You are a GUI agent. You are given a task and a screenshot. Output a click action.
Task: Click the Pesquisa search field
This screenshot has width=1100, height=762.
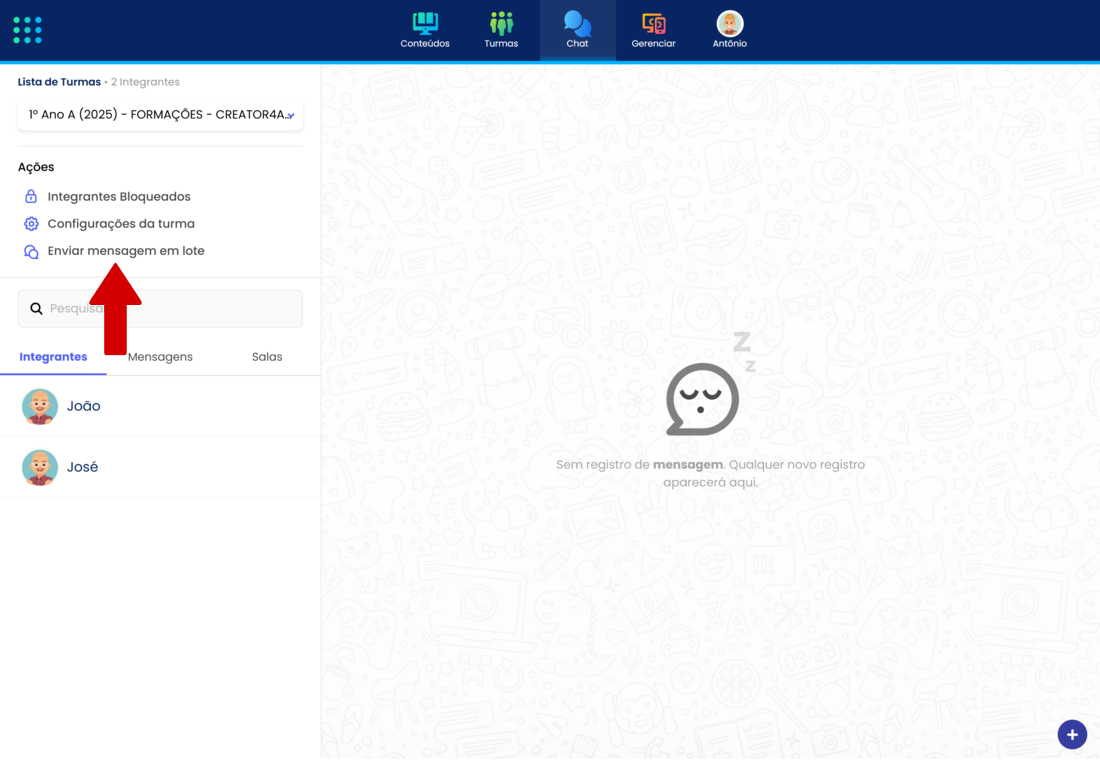(200, 309)
